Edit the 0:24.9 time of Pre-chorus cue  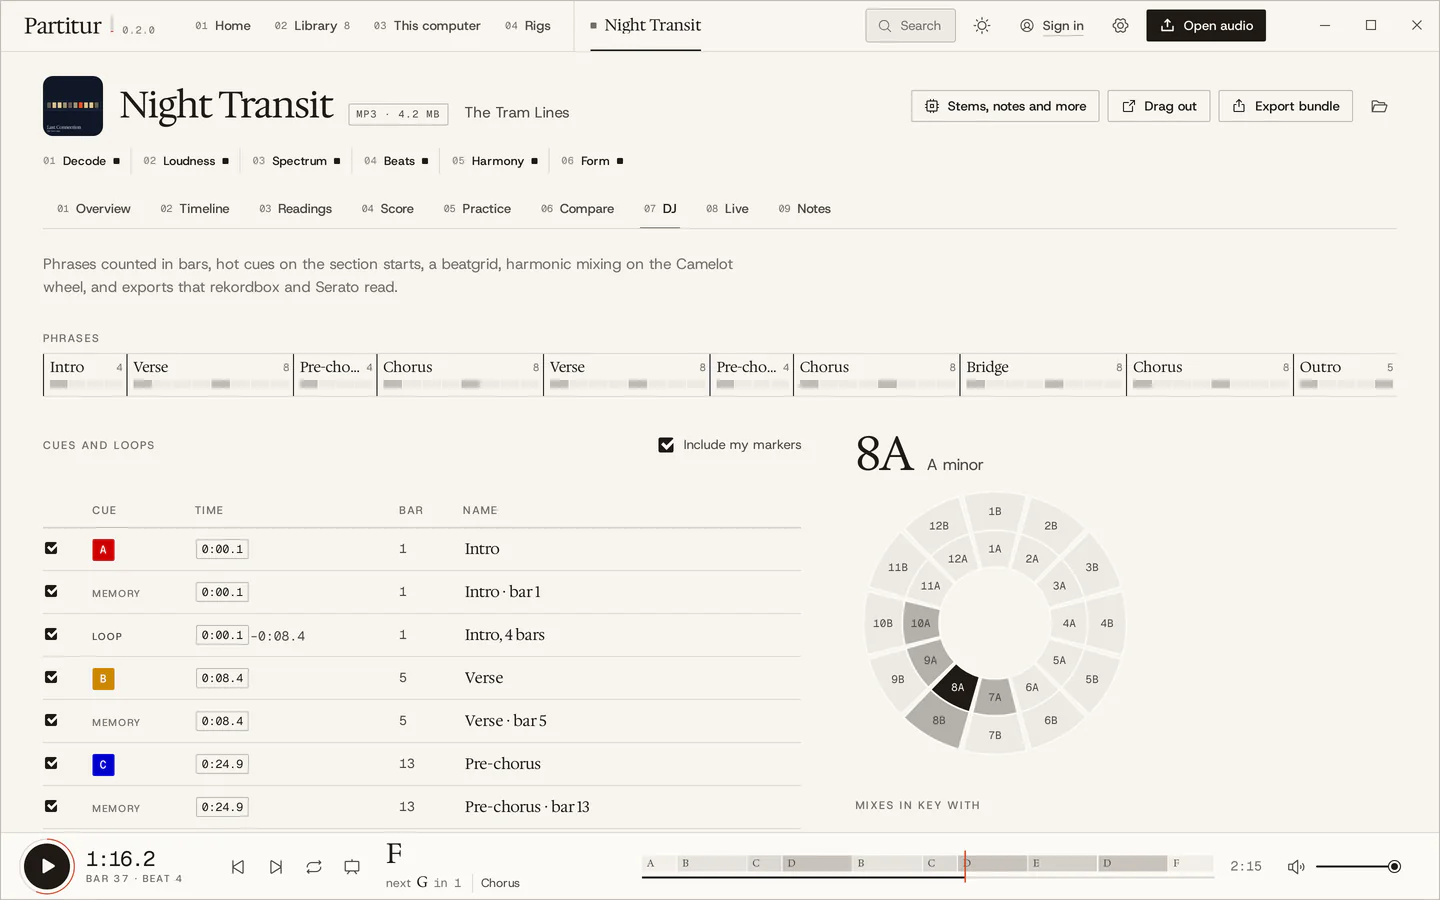coord(222,764)
